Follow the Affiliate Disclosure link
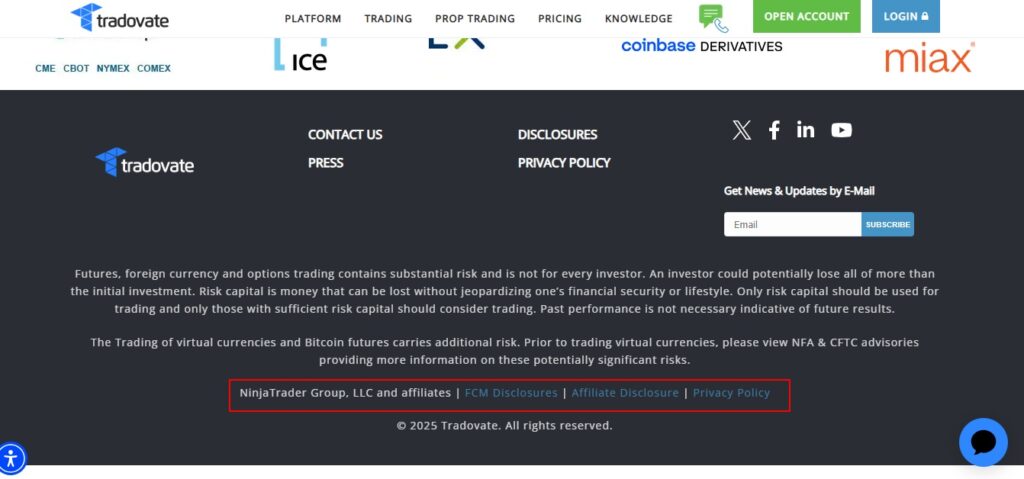 [x=625, y=393]
